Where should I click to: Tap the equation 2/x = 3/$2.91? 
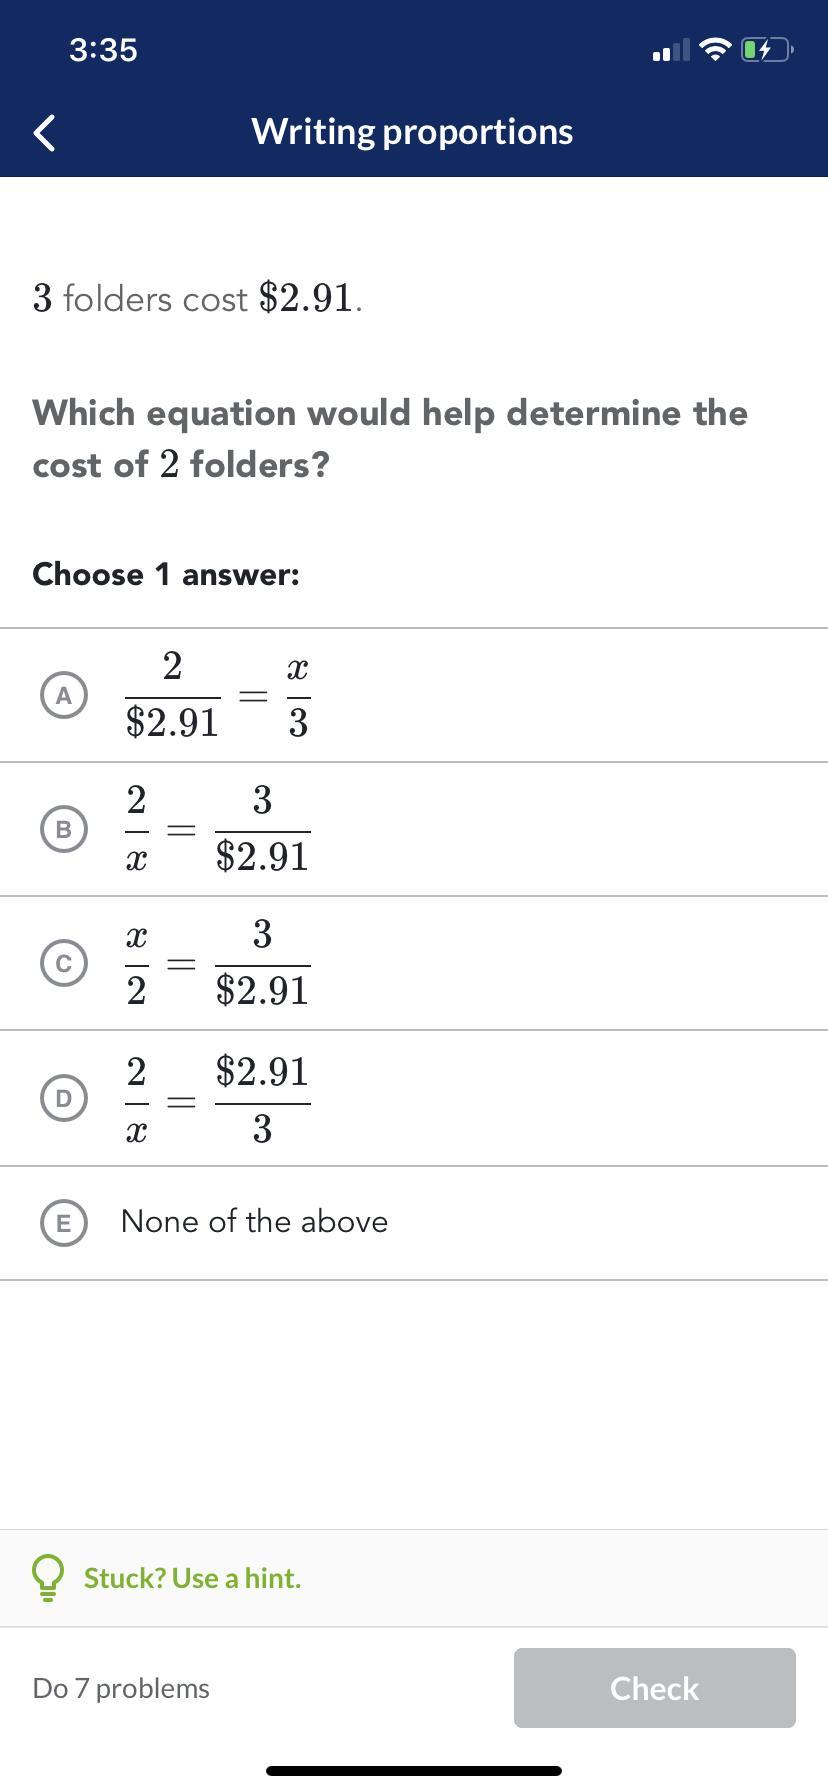pos(218,829)
